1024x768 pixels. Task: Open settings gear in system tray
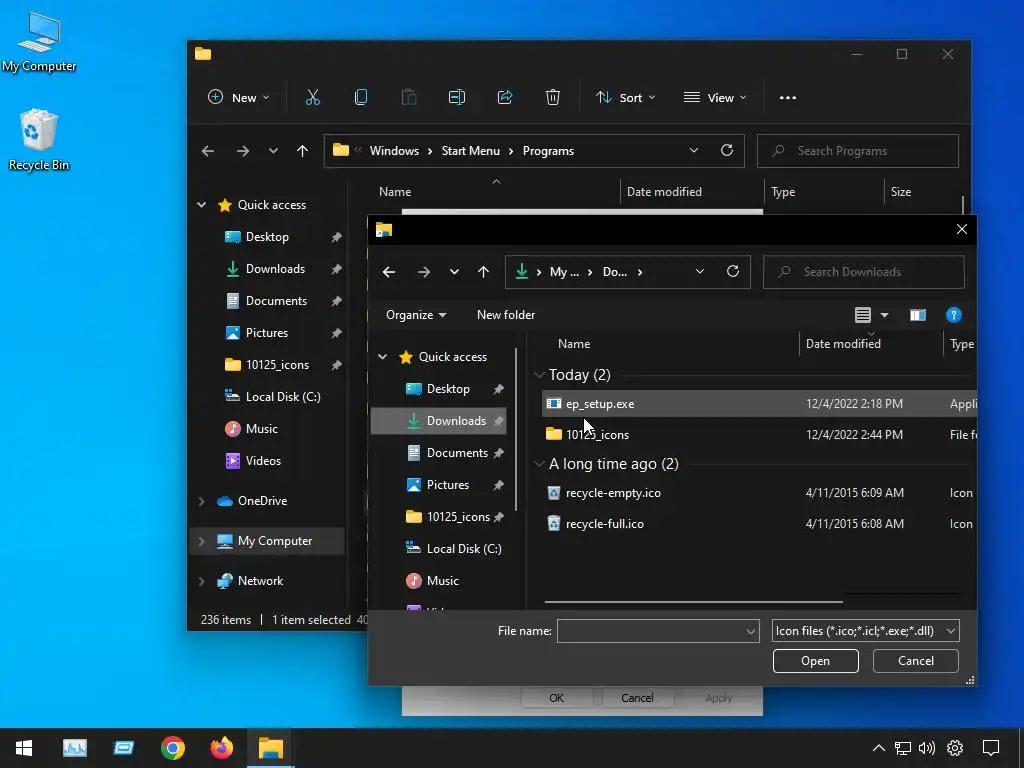[x=955, y=748]
